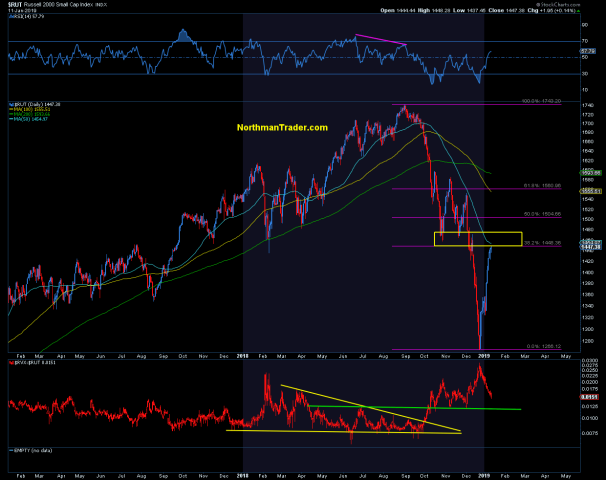Click 0.0100 on the ratio axis
Image resolution: width=606 pixels, height=480 pixels.
click(x=589, y=418)
